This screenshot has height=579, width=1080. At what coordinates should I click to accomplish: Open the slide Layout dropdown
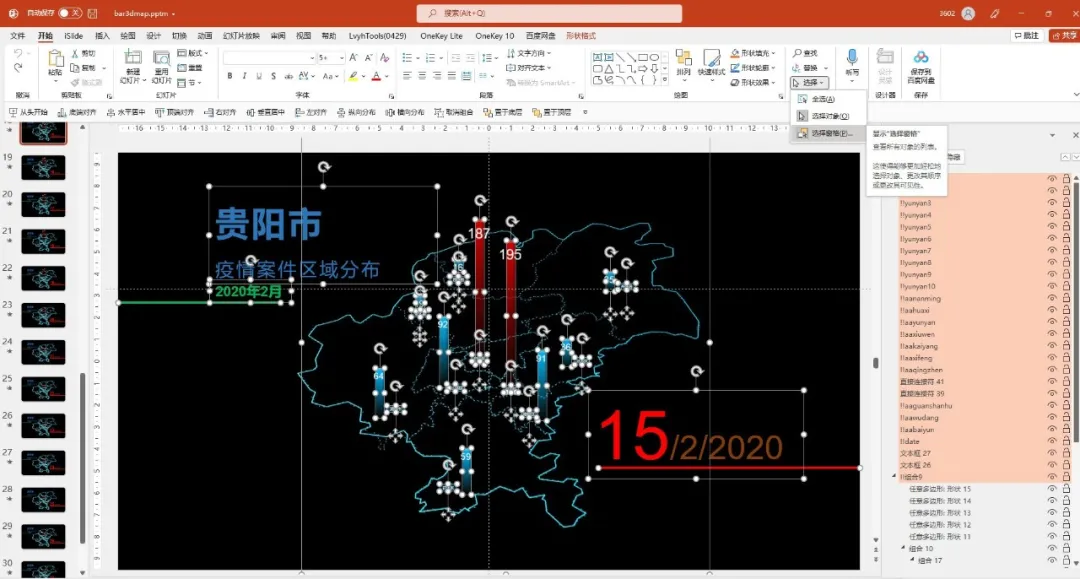click(193, 53)
